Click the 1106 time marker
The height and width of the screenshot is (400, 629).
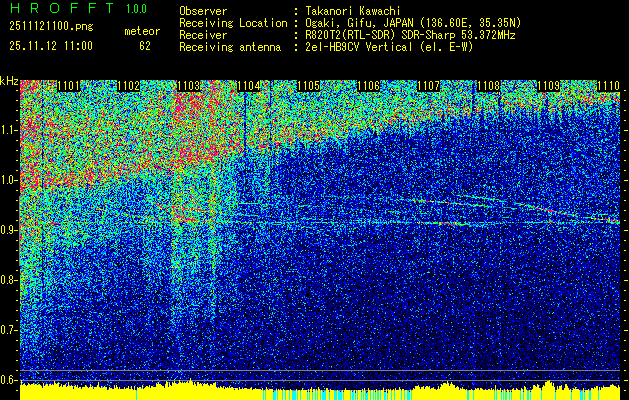coord(369,86)
